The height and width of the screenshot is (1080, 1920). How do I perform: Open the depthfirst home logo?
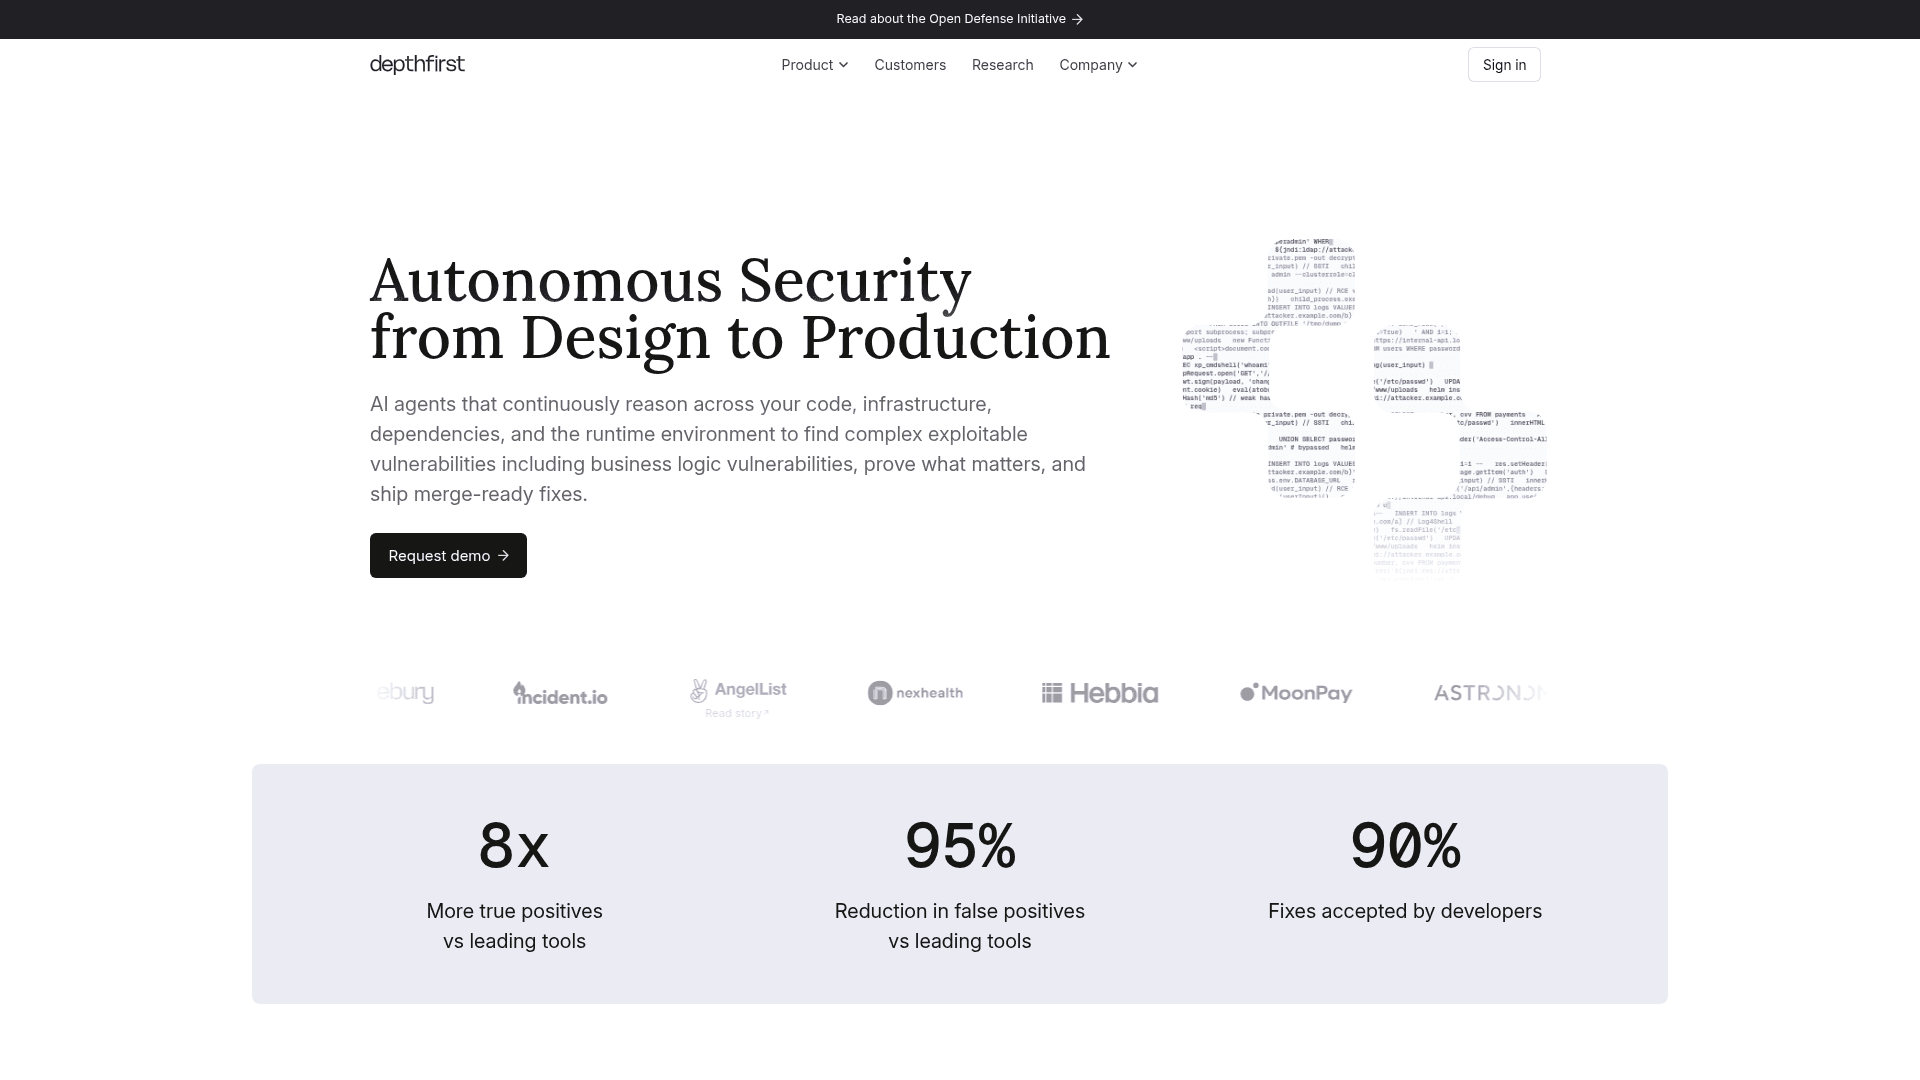(417, 64)
